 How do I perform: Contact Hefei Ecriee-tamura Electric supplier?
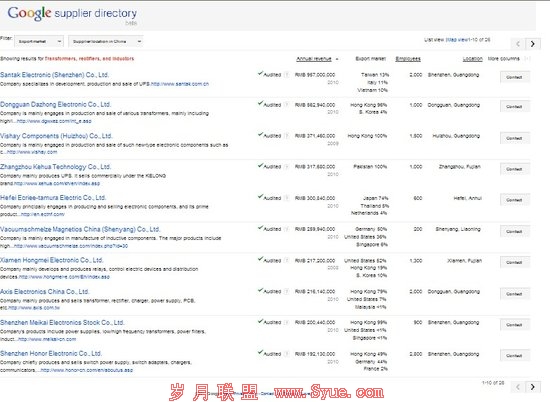(514, 200)
